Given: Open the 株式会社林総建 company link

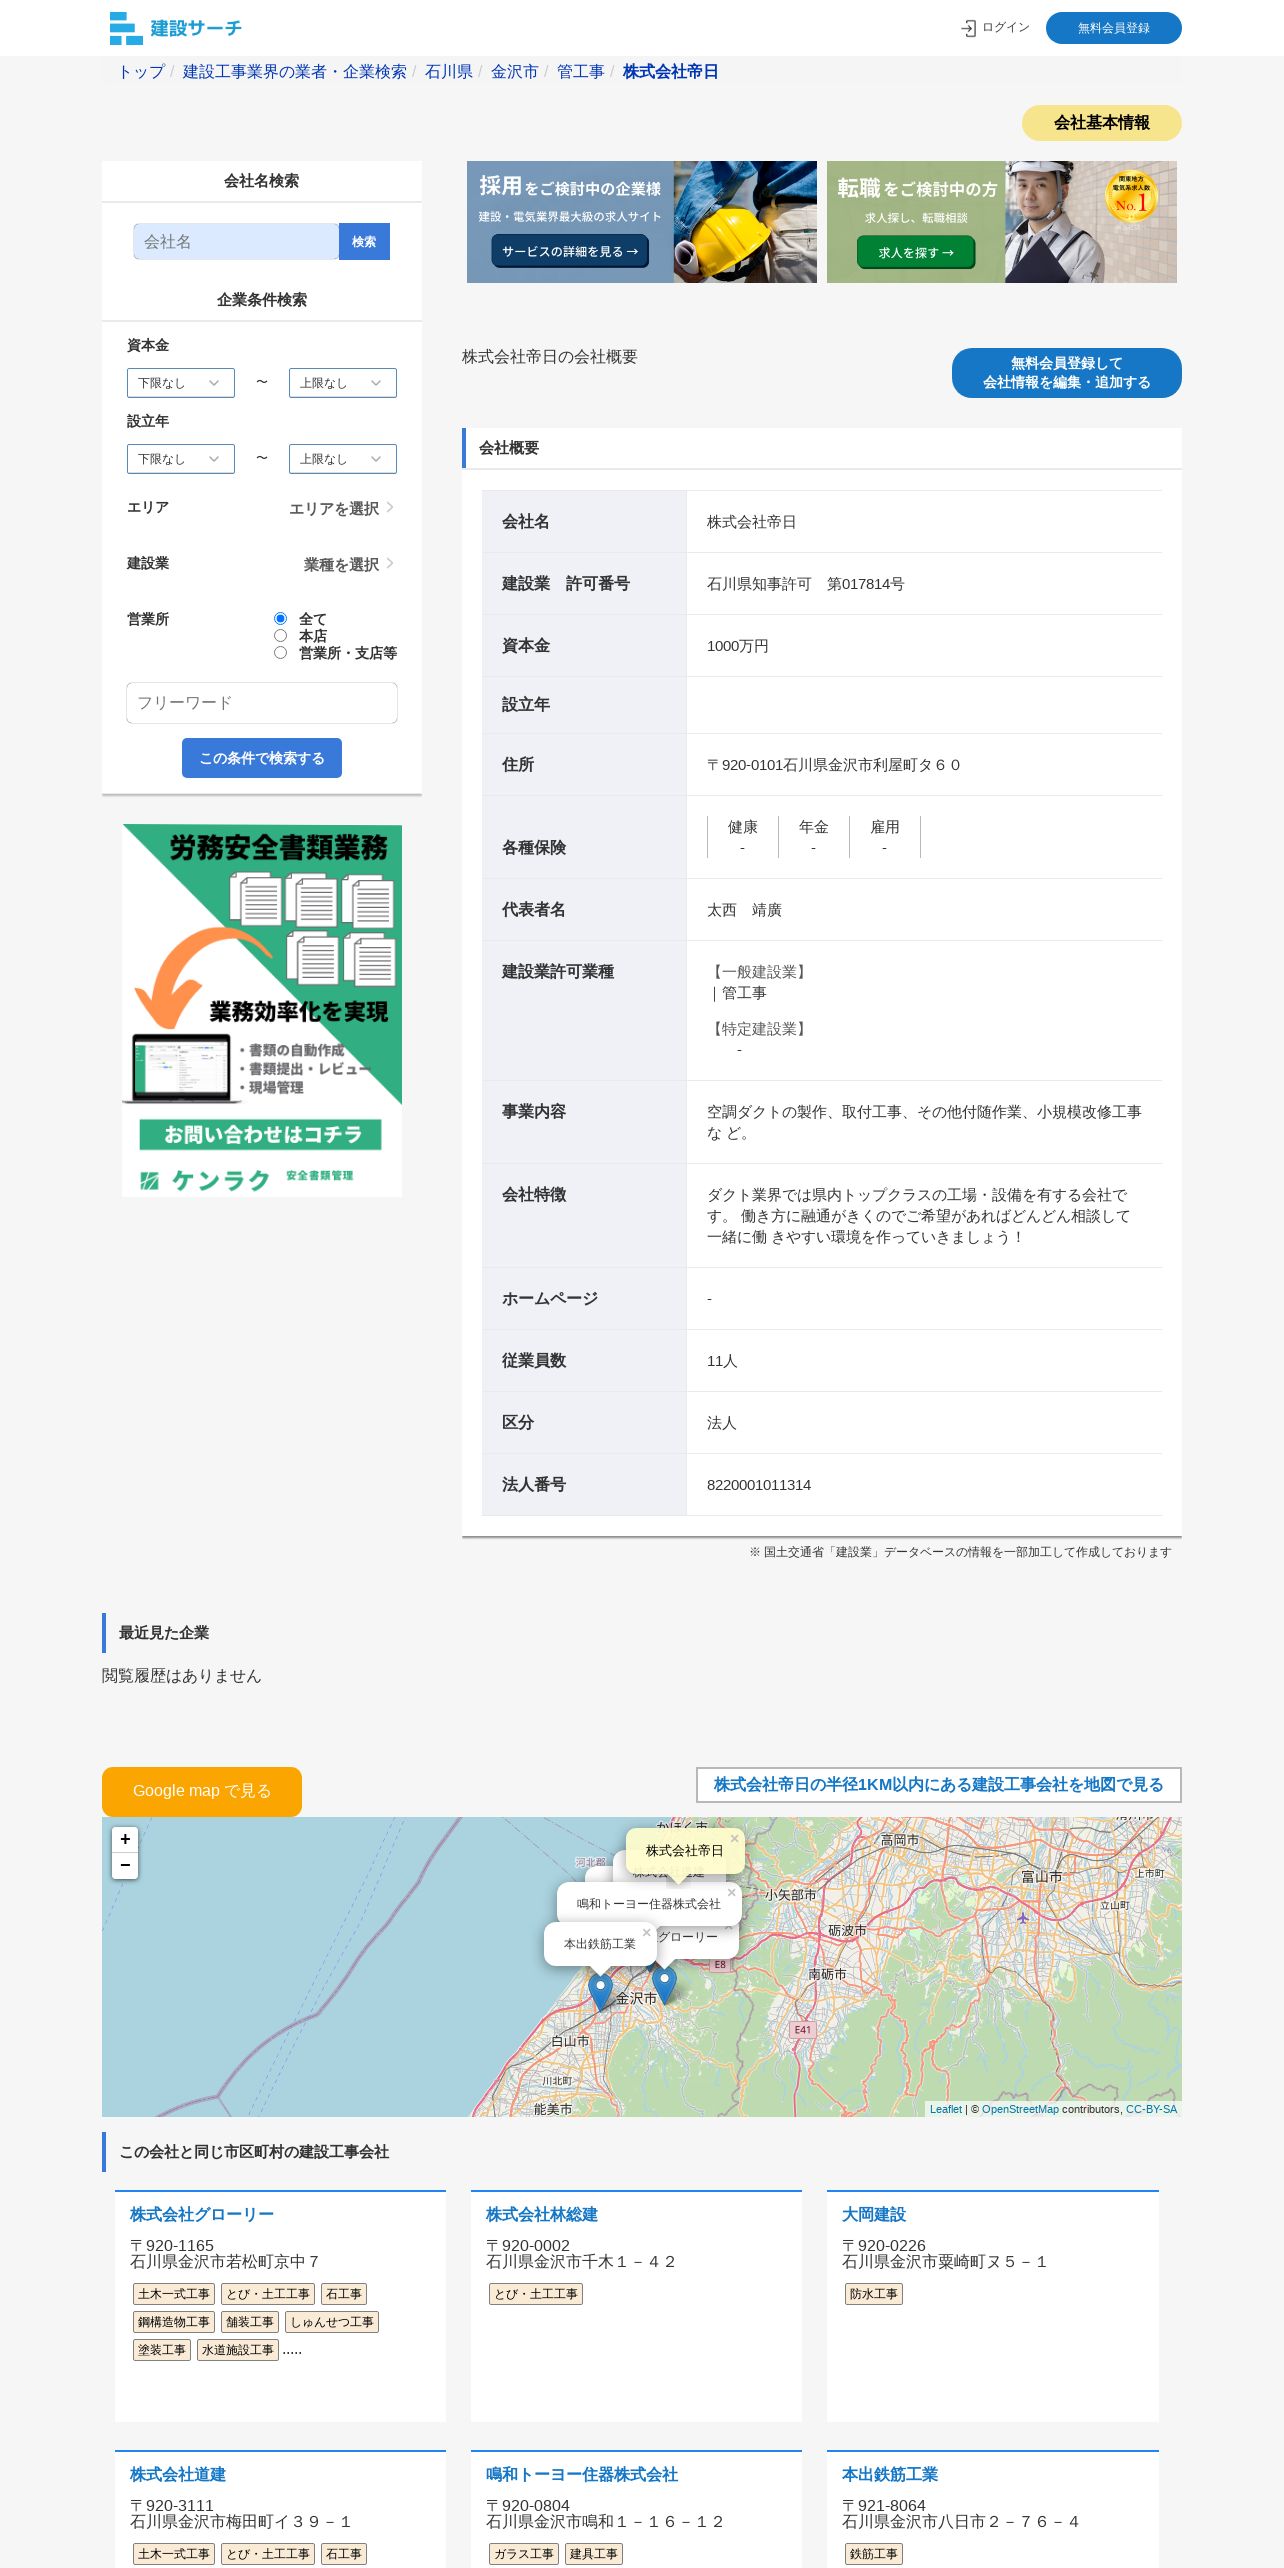Looking at the screenshot, I should coord(542,2215).
